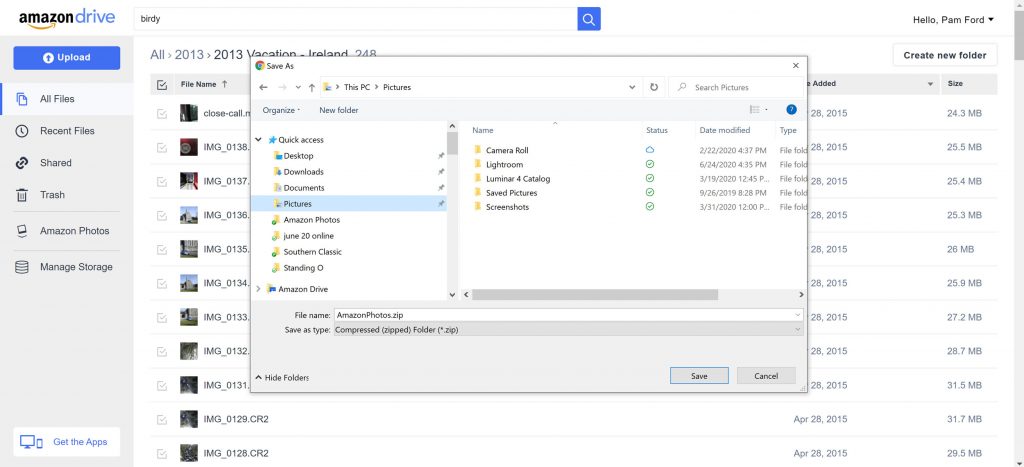
Task: Open Recent Files from the sidebar
Action: [67, 131]
